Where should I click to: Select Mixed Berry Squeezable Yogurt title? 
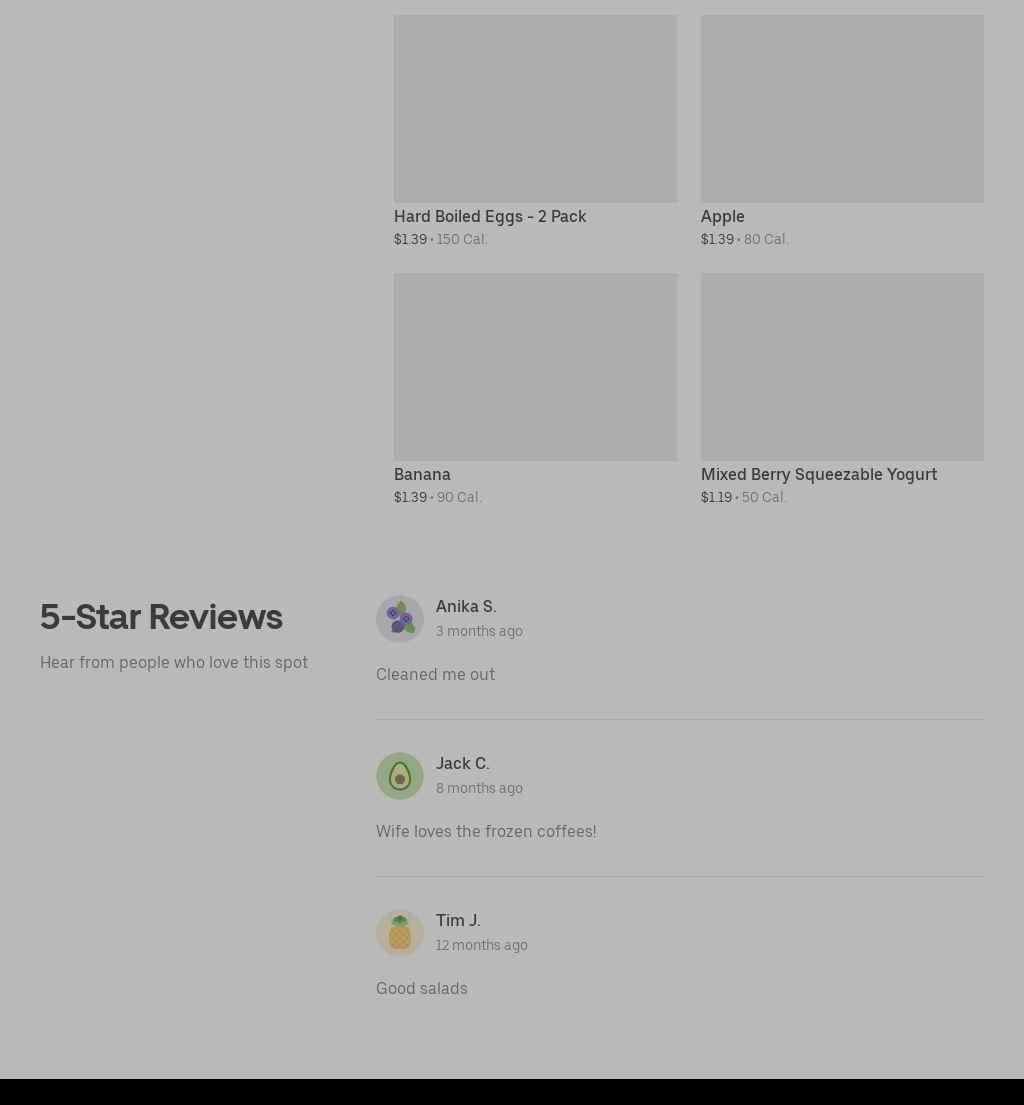coord(819,474)
